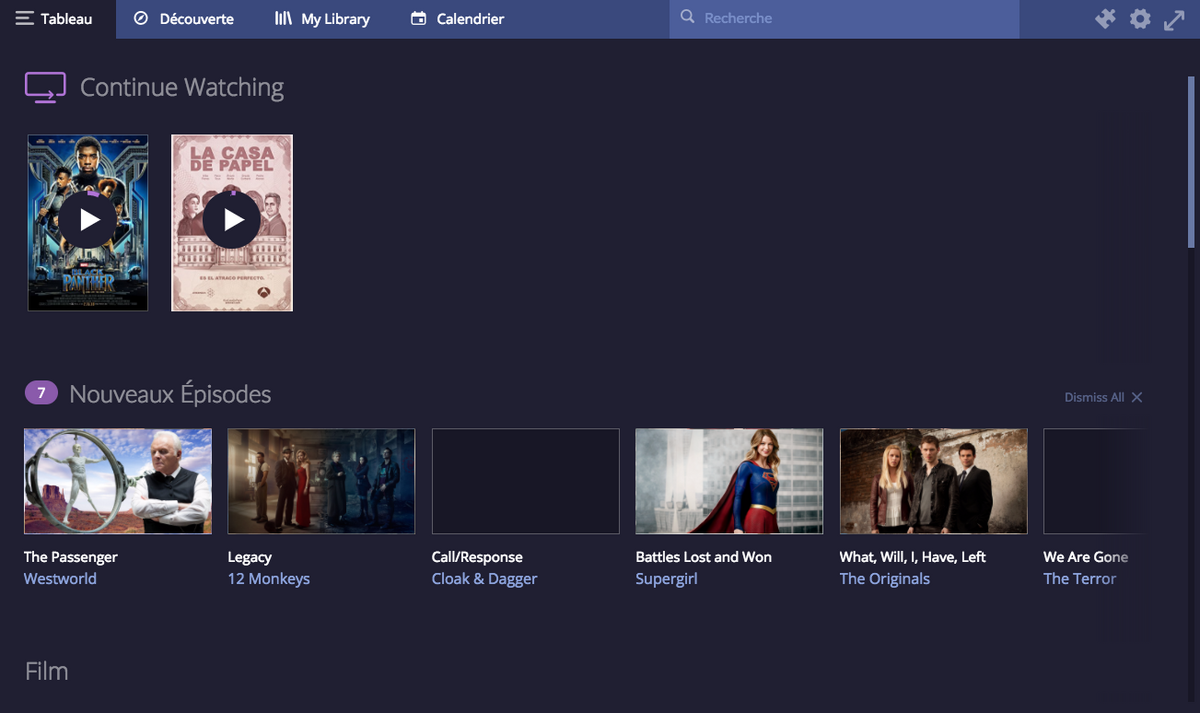Screen dimensions: 1200x713
Task: Open The Originals episode thumbnail
Action: point(934,481)
